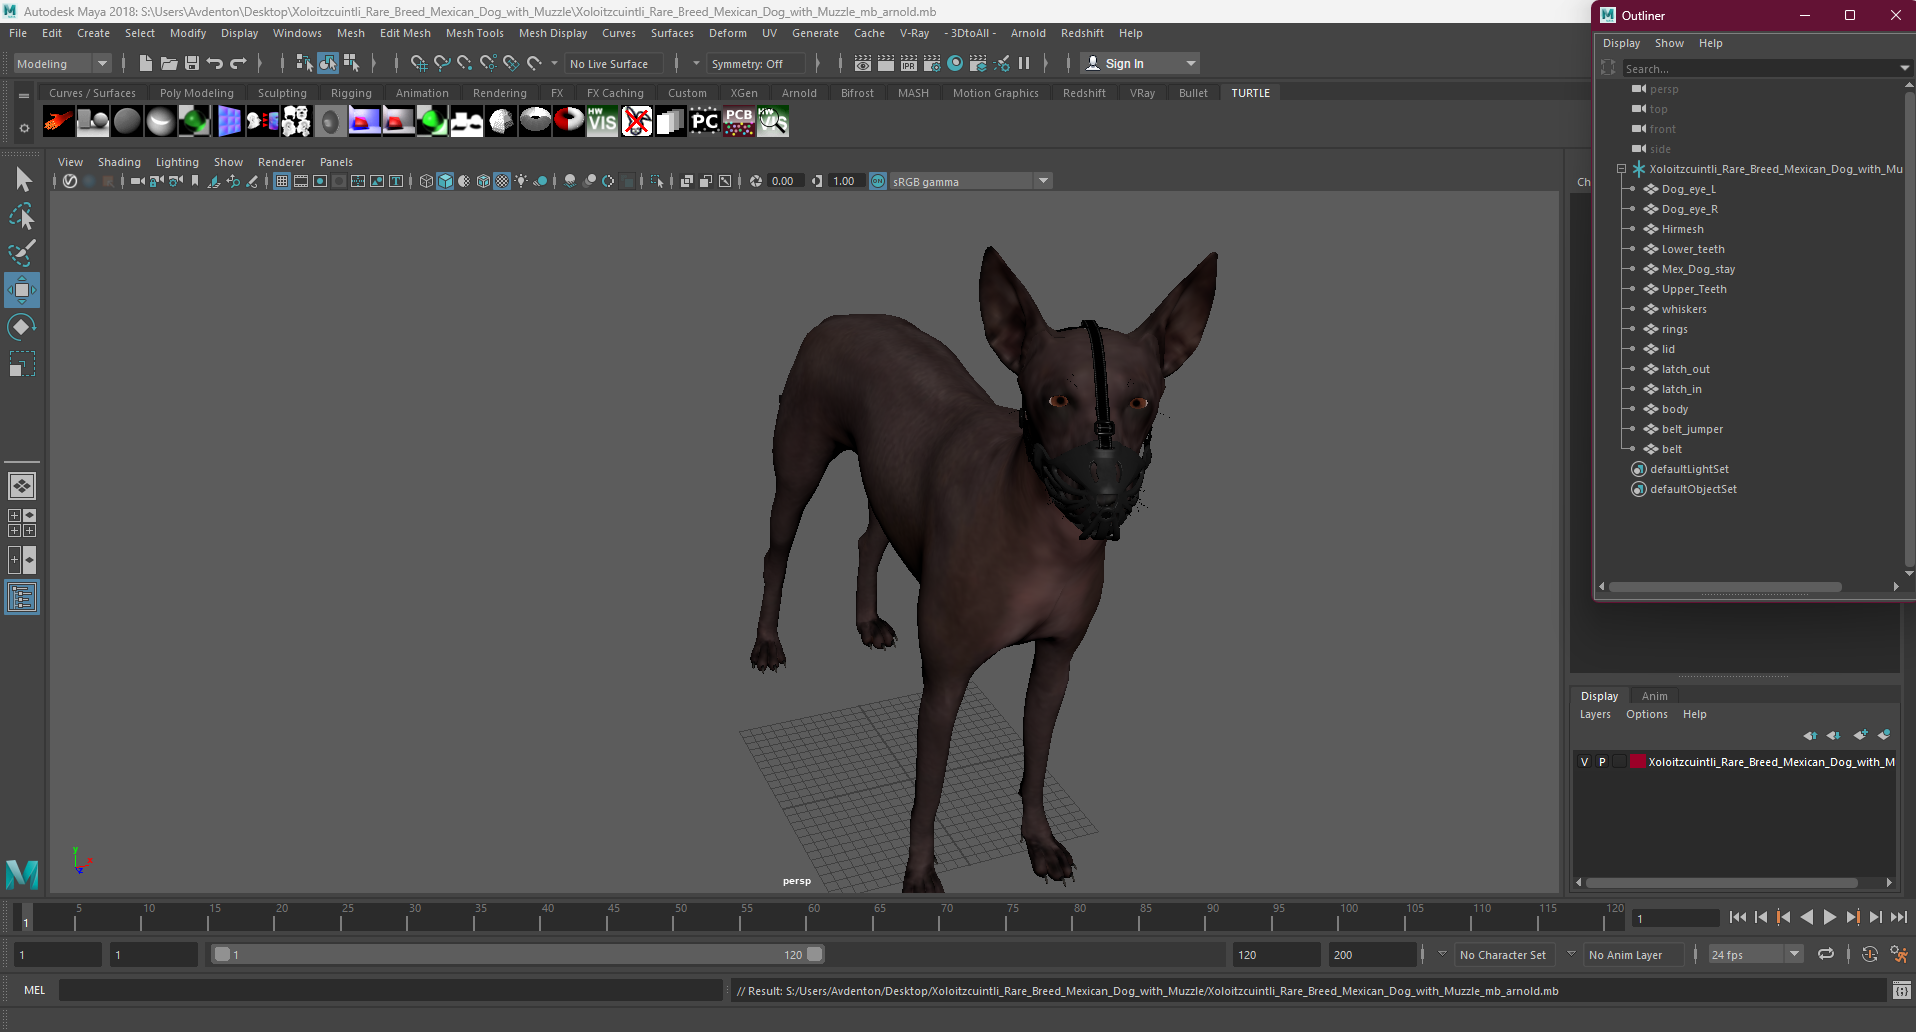Create new empty layer icon
The height and width of the screenshot is (1032, 1916).
(1860, 735)
